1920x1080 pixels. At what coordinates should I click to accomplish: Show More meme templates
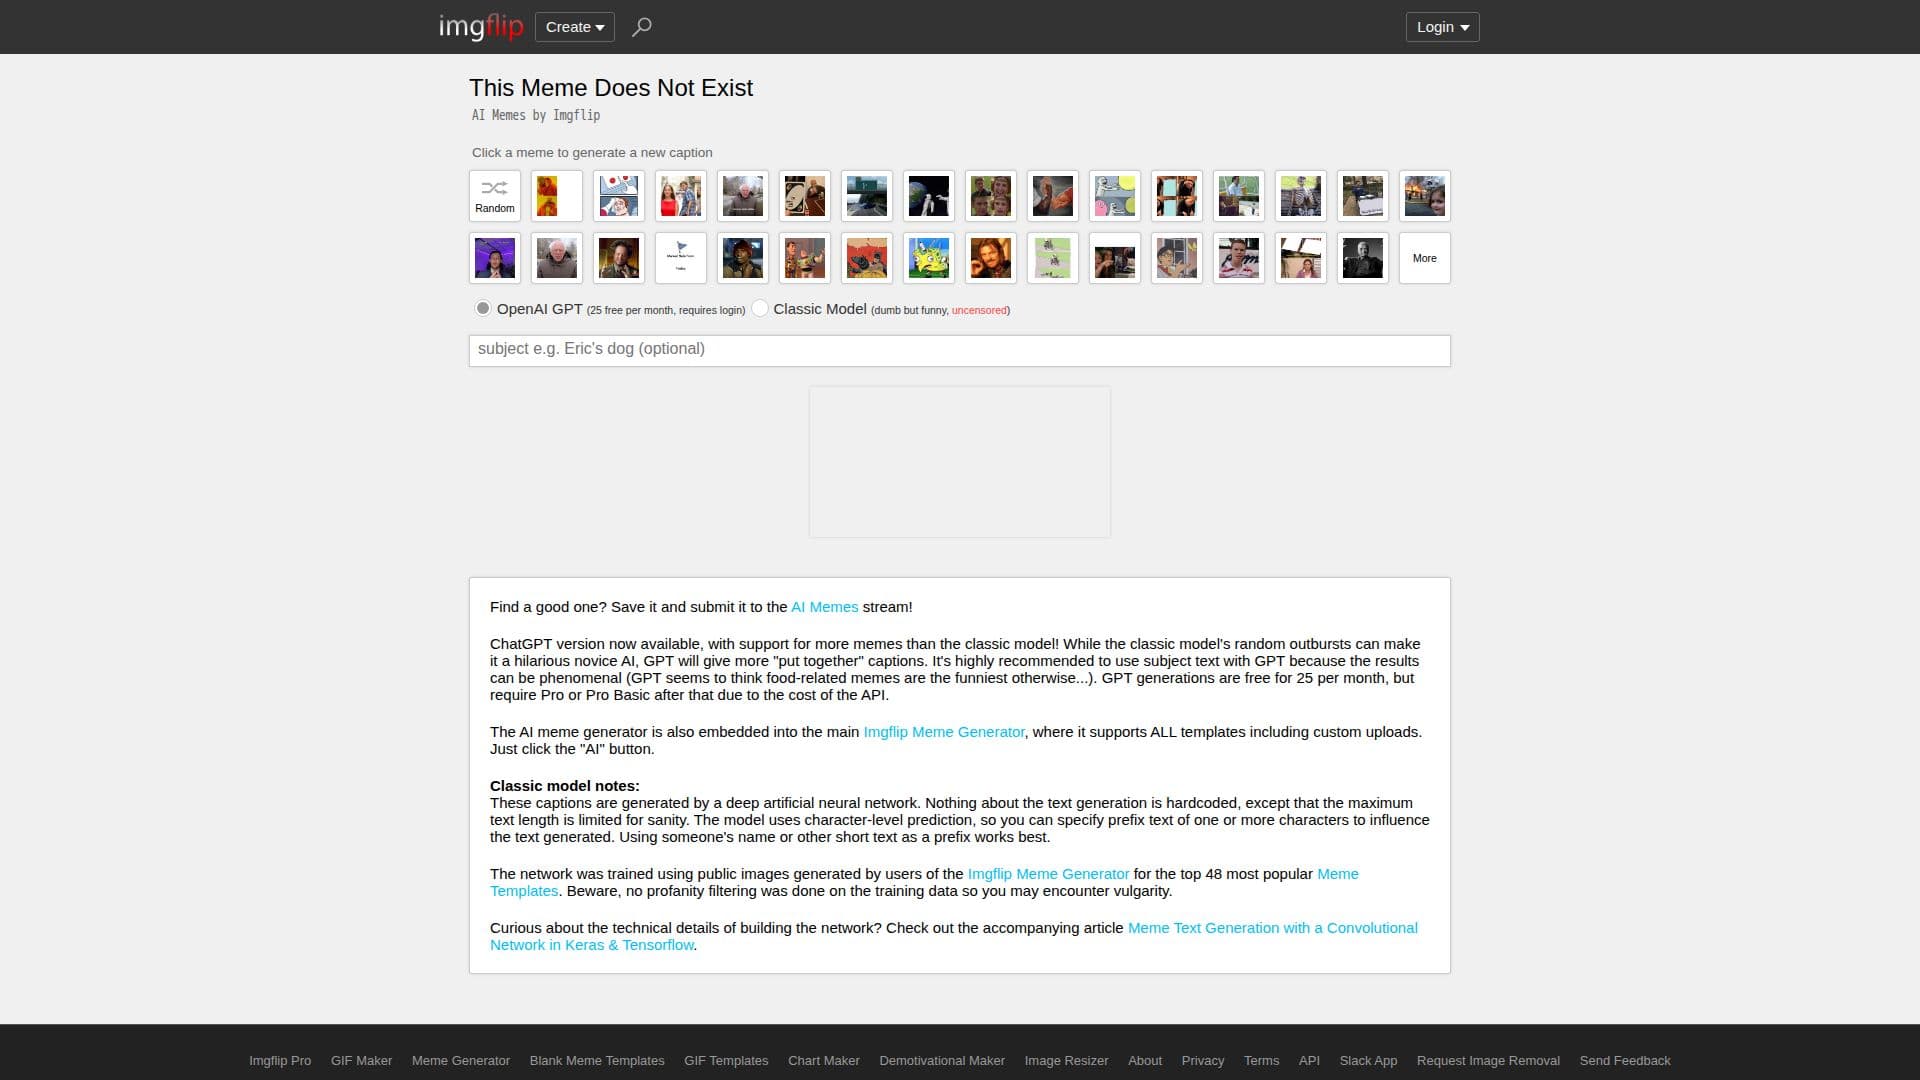(1425, 258)
